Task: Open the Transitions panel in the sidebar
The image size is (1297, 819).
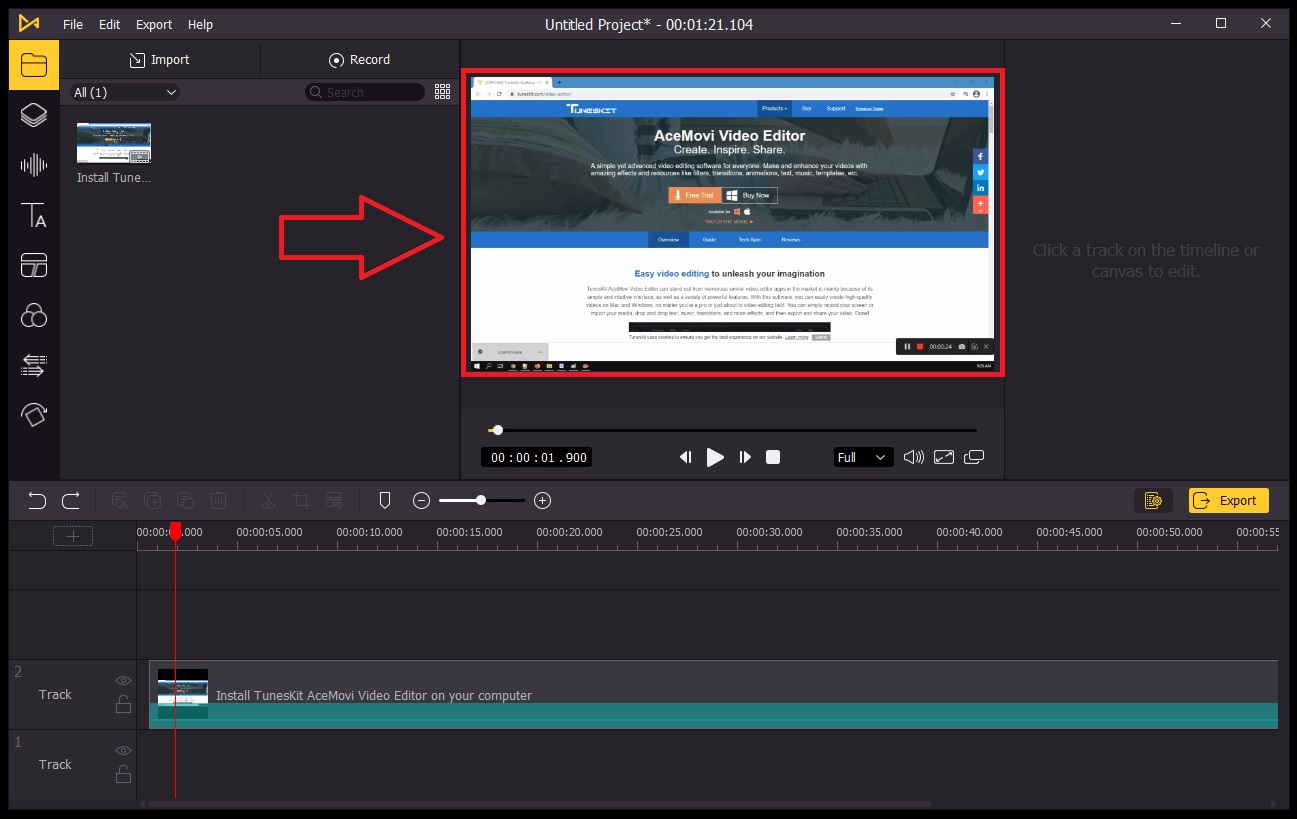Action: [33, 365]
